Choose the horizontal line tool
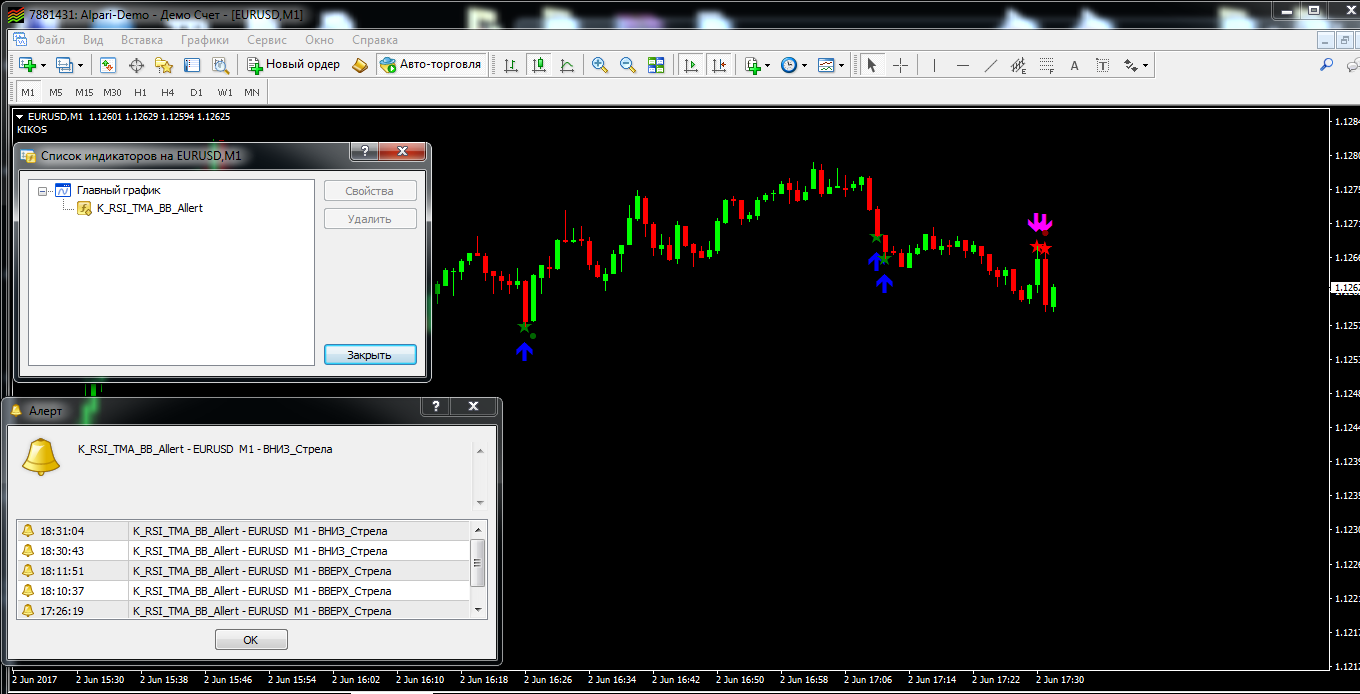 pos(962,65)
